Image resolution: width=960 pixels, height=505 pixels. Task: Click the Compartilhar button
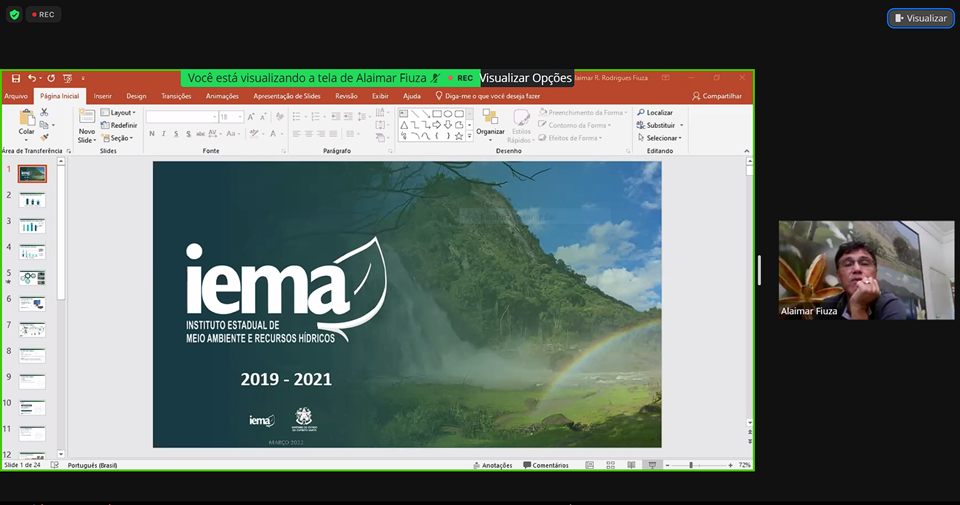coord(717,96)
